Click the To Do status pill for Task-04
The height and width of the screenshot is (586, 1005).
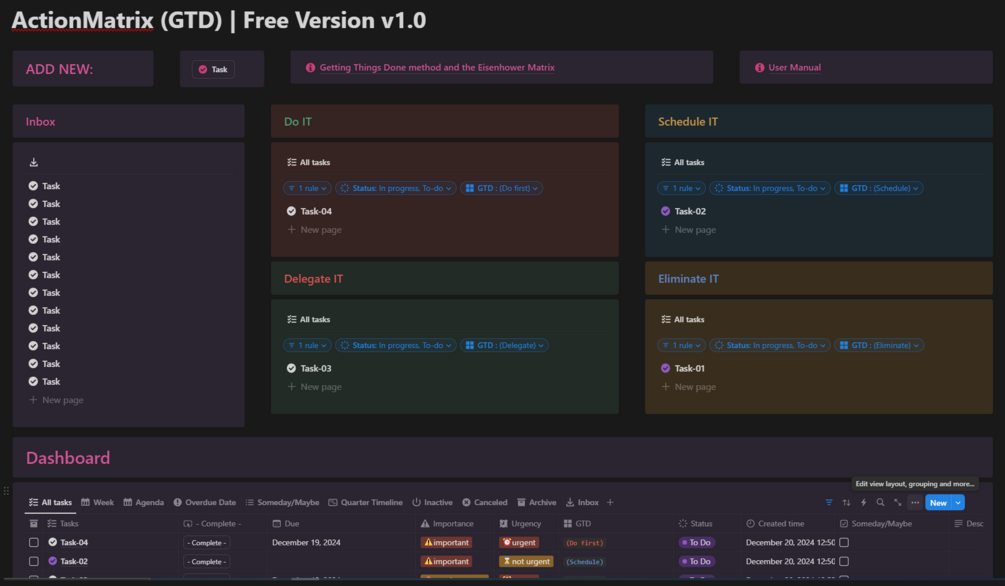tap(697, 542)
